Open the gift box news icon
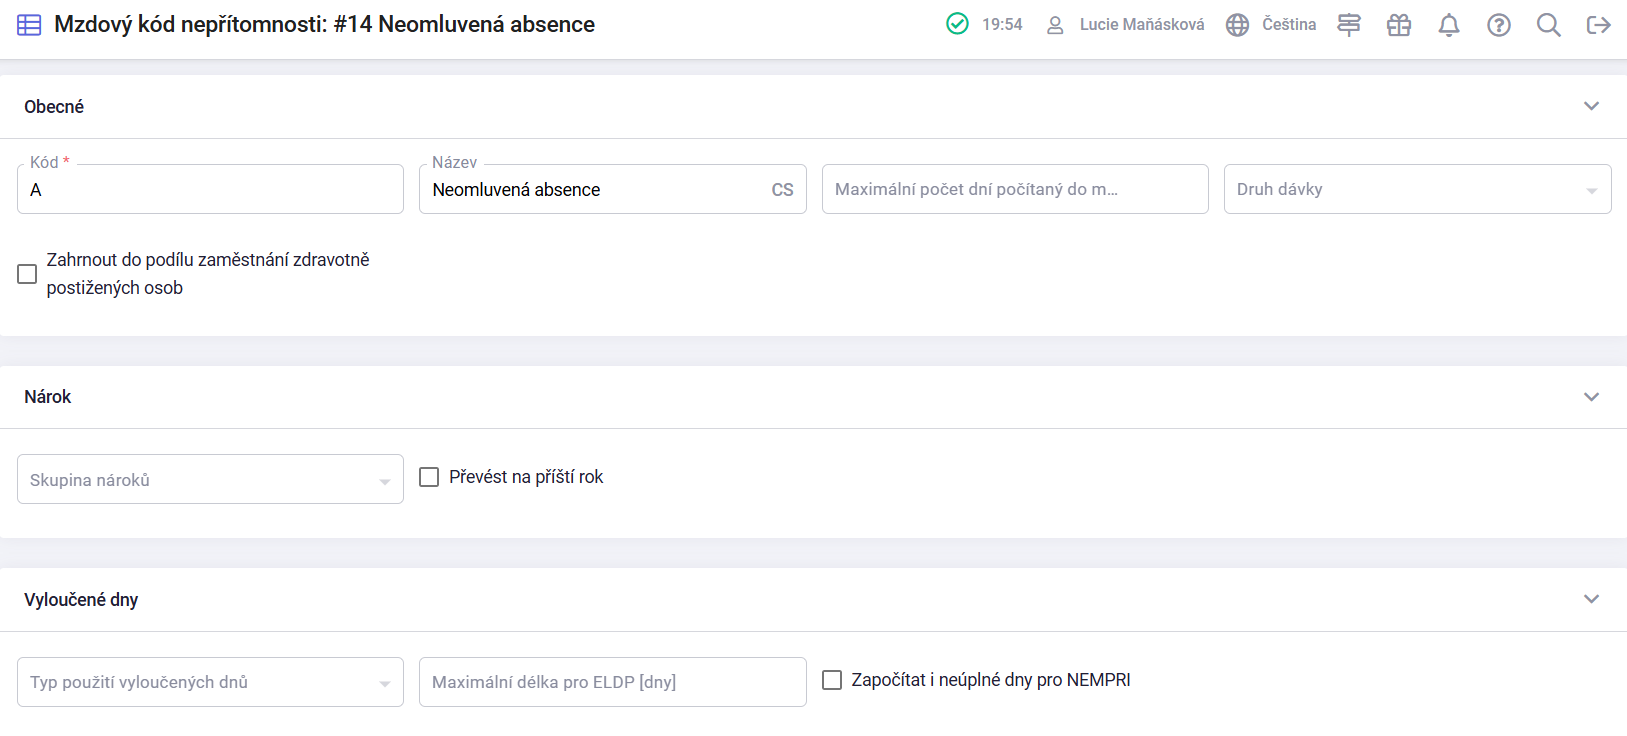This screenshot has width=1627, height=736. [x=1399, y=25]
